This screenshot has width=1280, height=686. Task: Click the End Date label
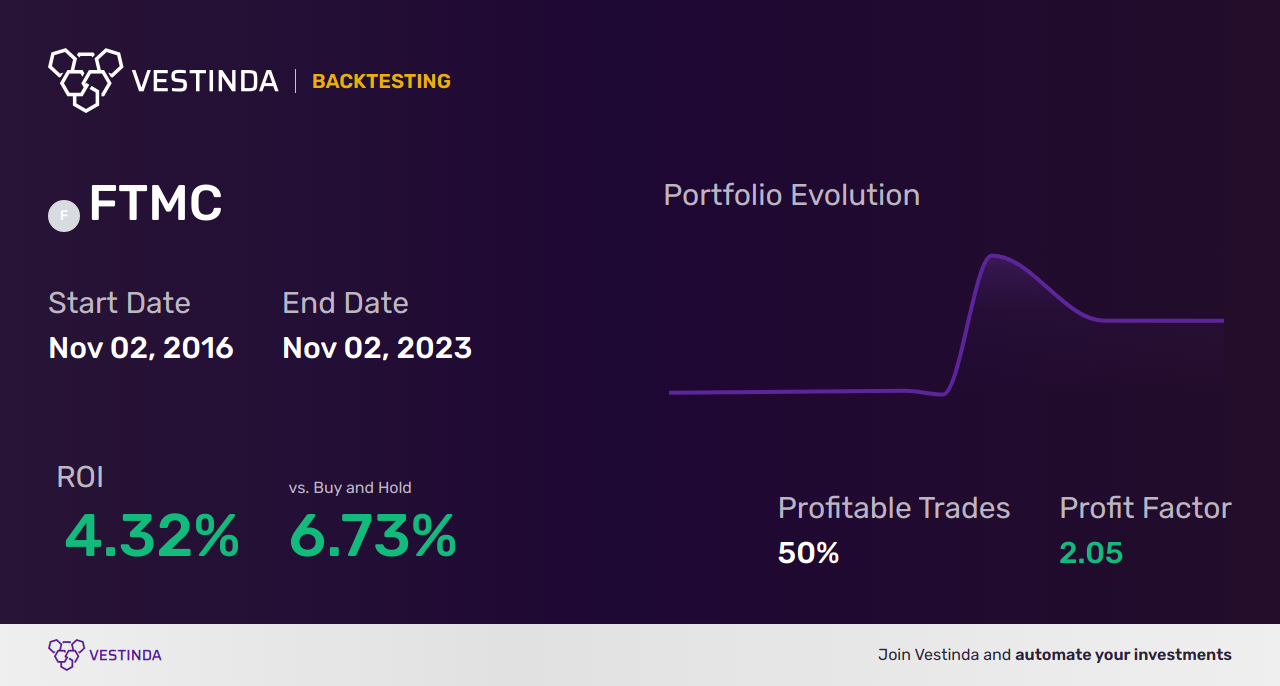click(x=345, y=303)
